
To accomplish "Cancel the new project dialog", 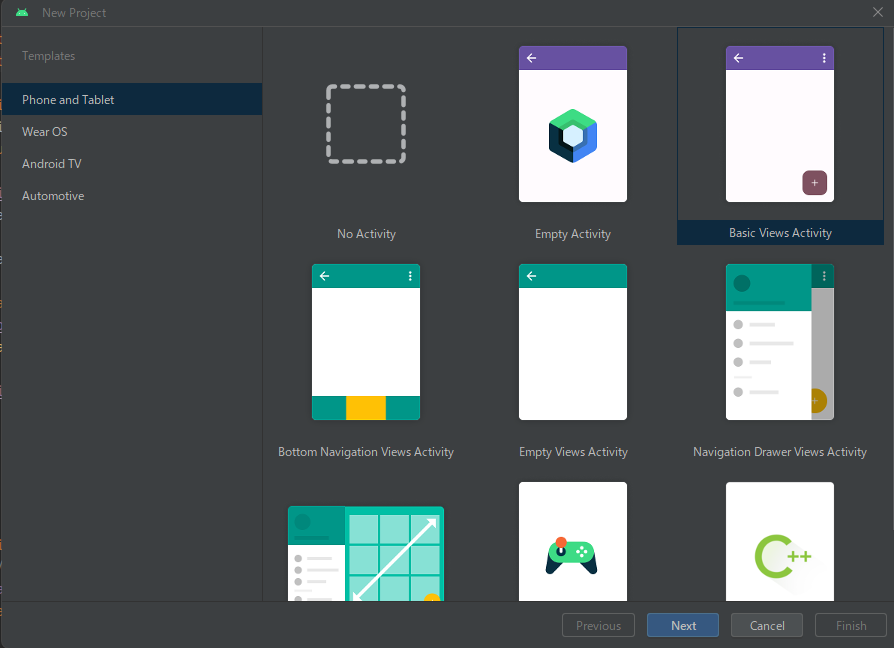I will click(766, 625).
